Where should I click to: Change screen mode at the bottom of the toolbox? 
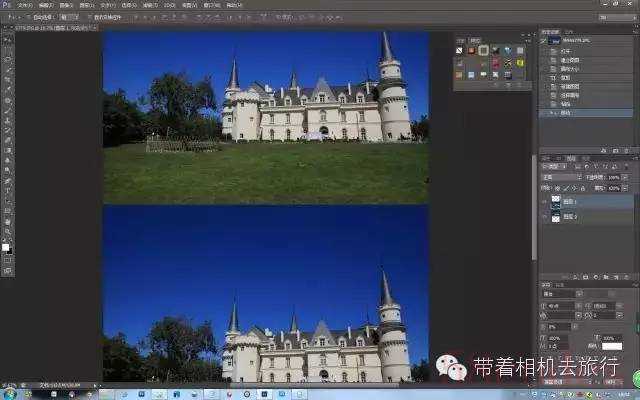7,271
